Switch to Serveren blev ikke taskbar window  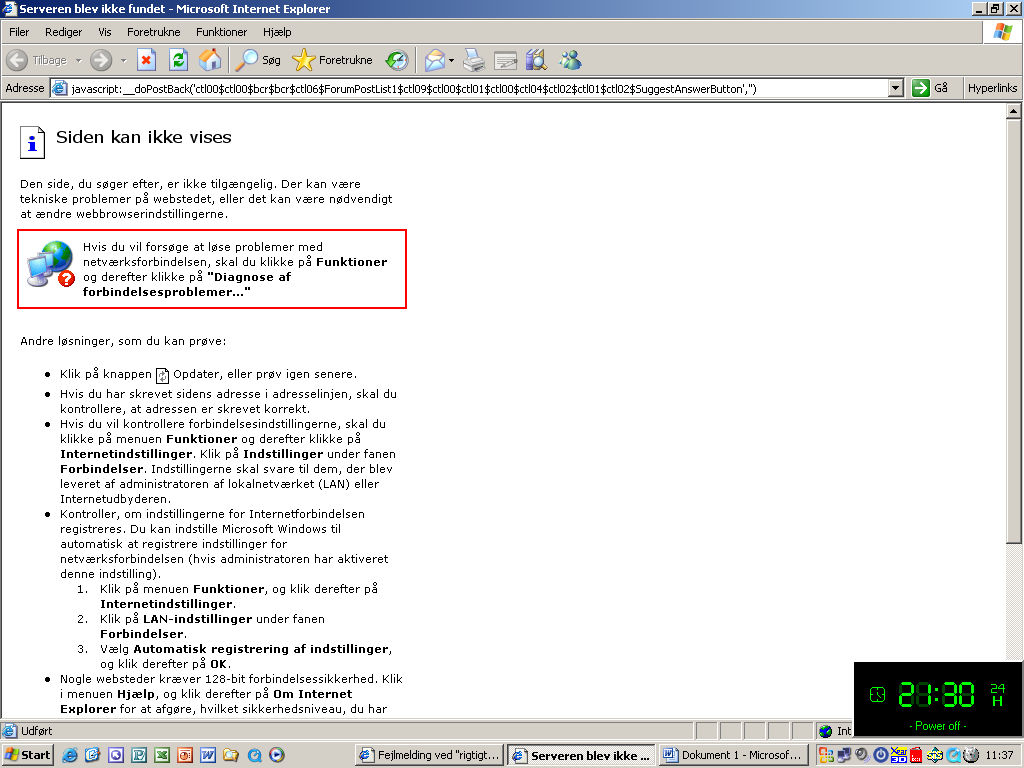[582, 755]
